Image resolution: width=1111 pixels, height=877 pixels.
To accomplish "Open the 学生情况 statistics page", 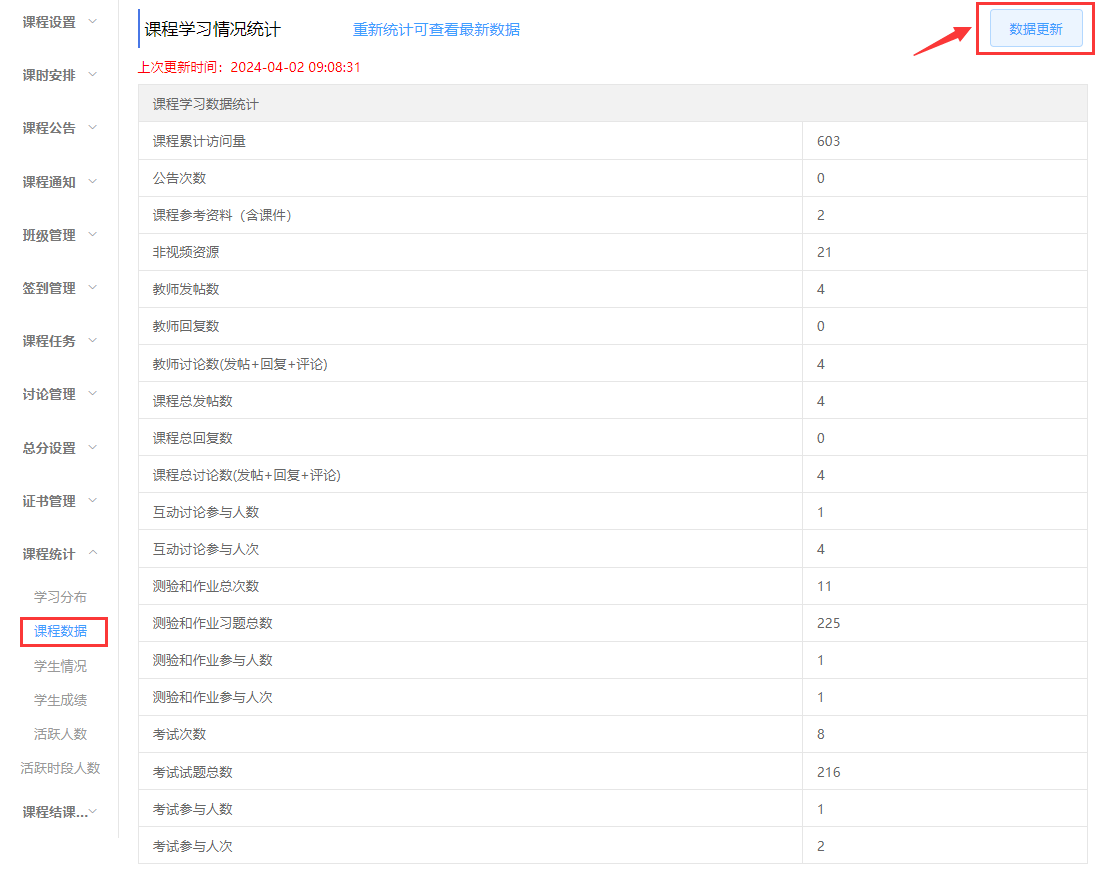I will [x=60, y=666].
